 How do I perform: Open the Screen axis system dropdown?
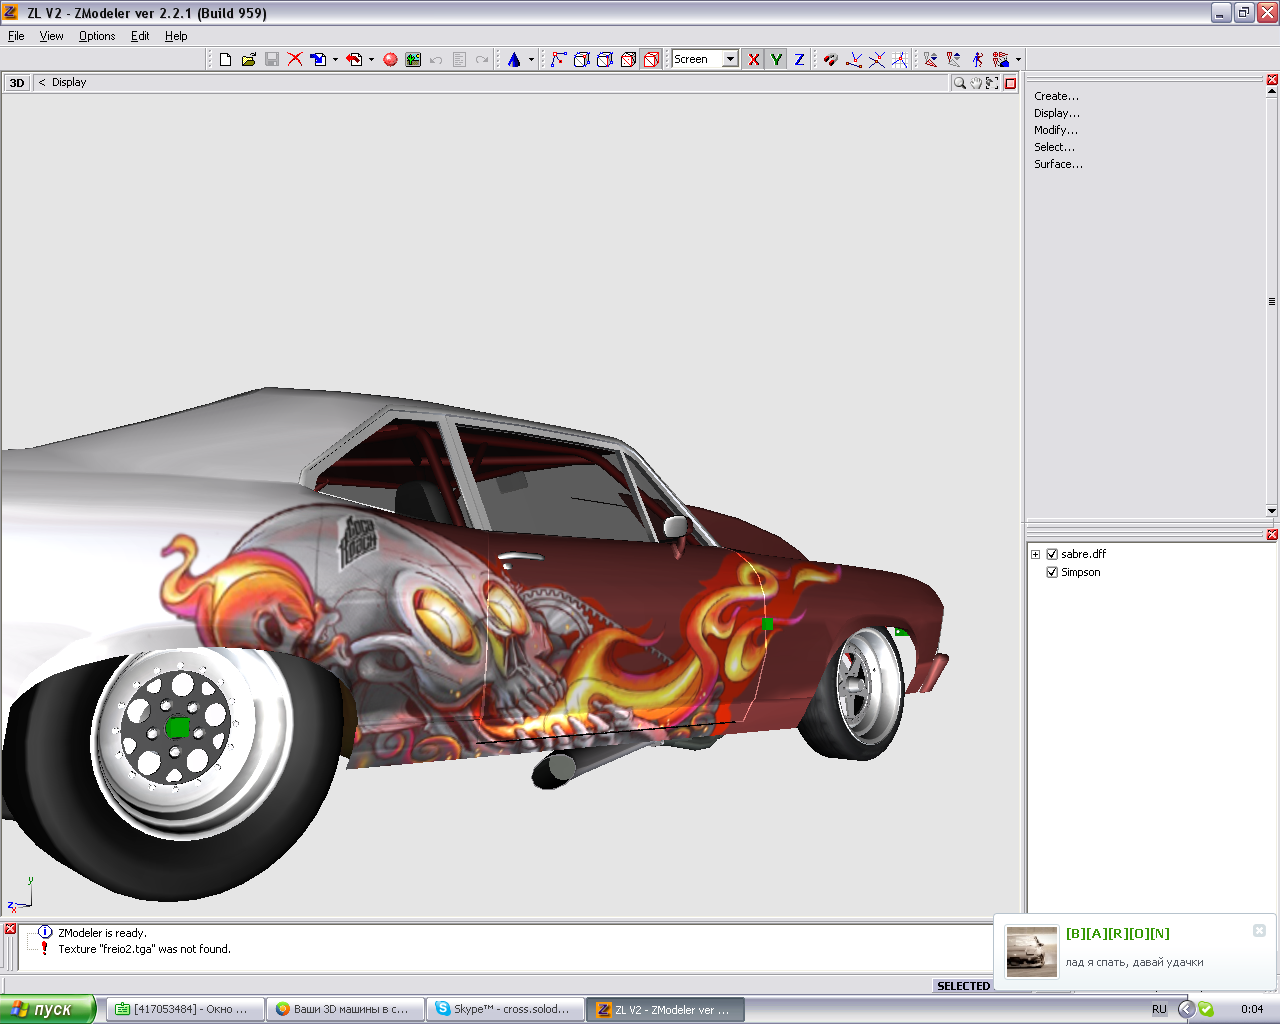(730, 59)
